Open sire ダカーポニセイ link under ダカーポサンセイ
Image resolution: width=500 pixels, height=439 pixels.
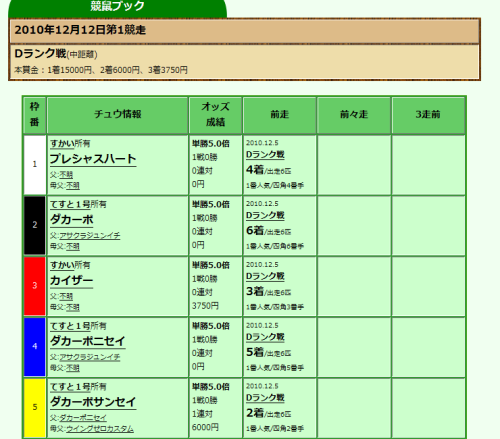coord(83,418)
